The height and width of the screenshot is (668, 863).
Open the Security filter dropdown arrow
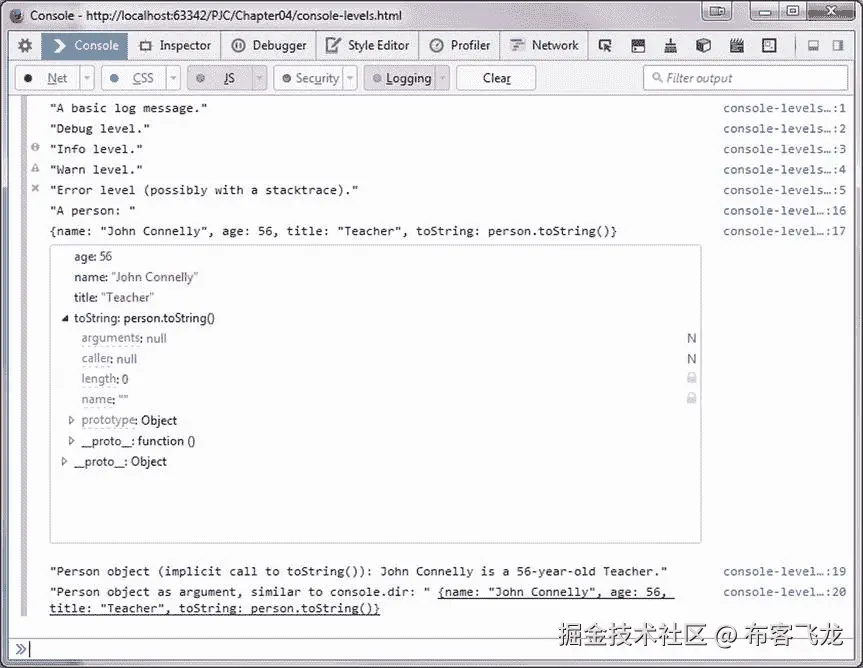350,78
